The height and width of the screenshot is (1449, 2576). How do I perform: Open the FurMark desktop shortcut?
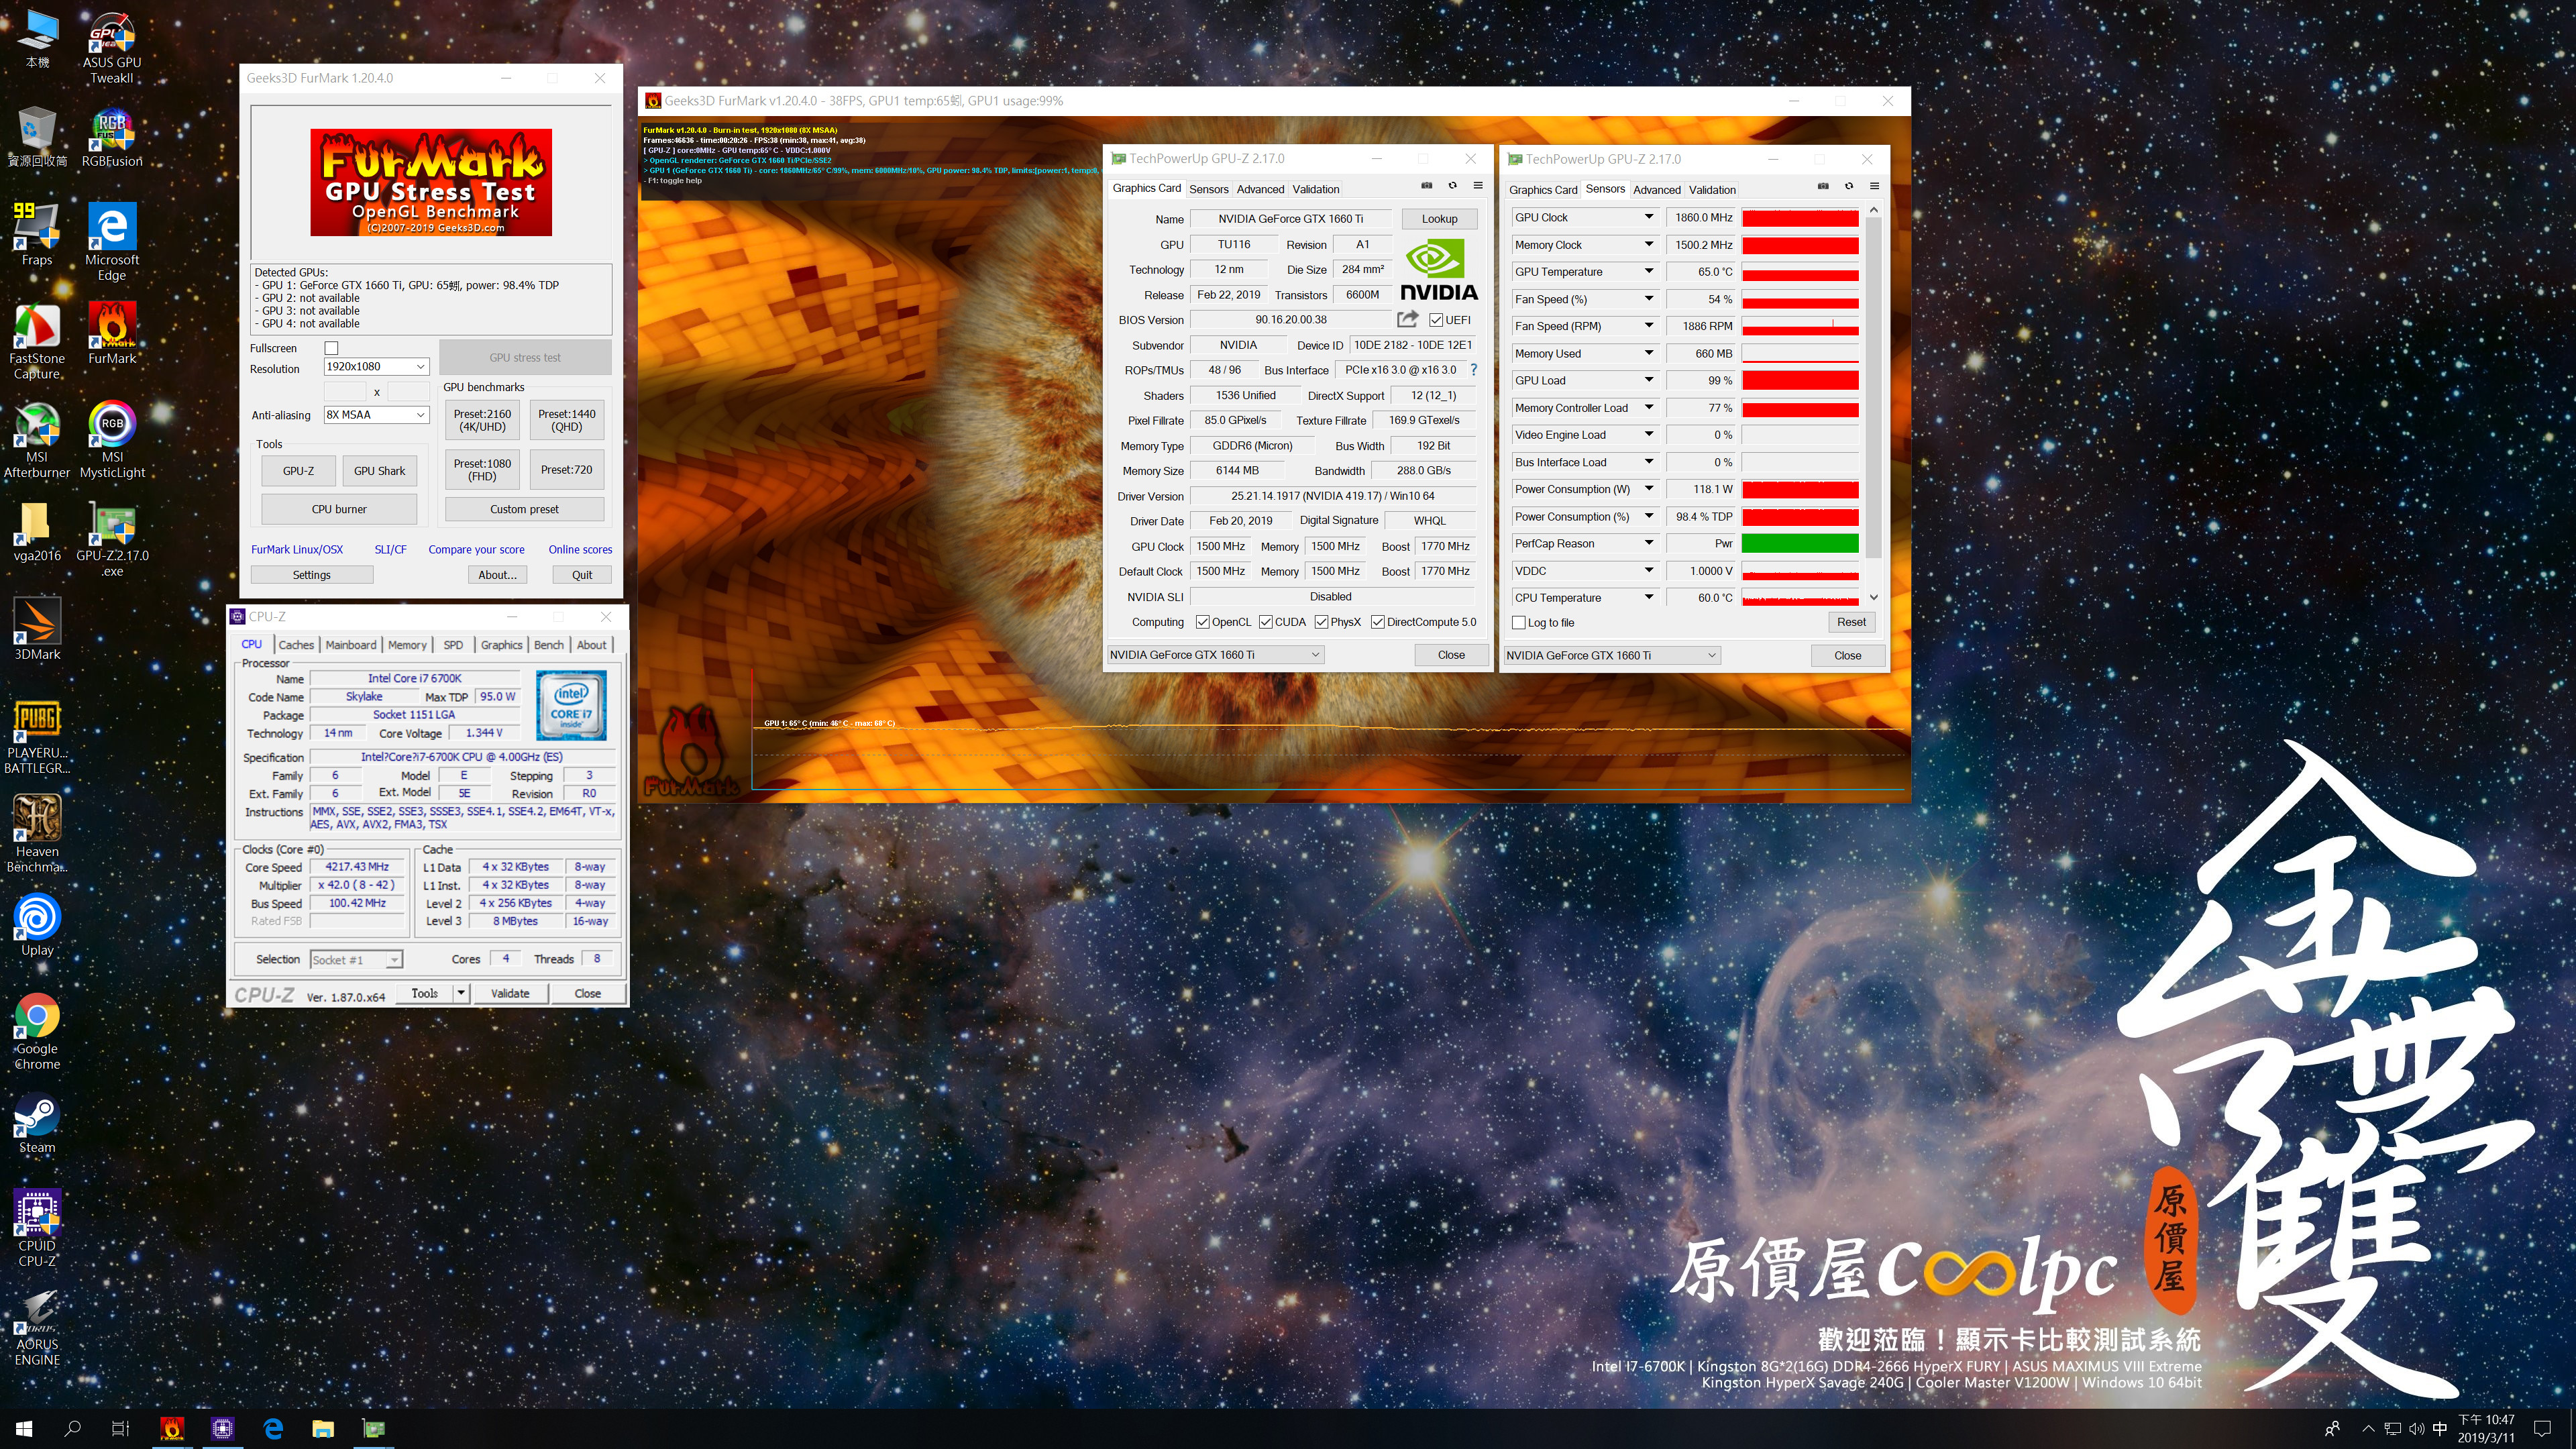pyautogui.click(x=112, y=334)
